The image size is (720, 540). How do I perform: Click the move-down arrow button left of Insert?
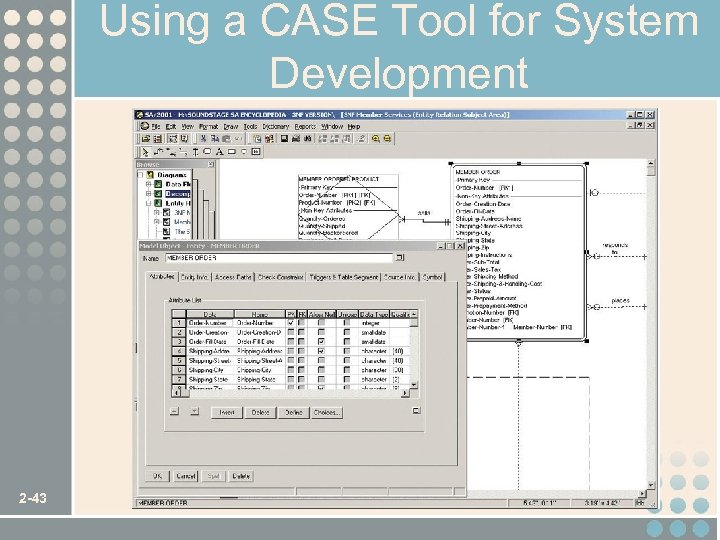click(x=195, y=411)
